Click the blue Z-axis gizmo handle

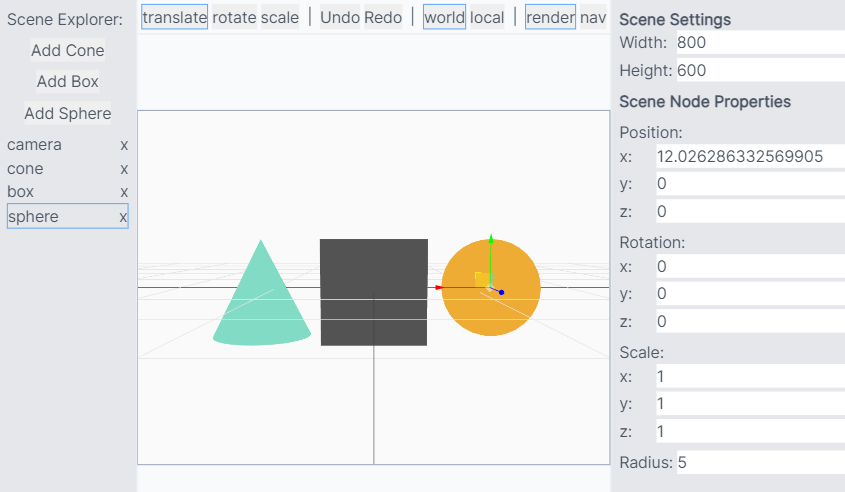[x=501, y=292]
